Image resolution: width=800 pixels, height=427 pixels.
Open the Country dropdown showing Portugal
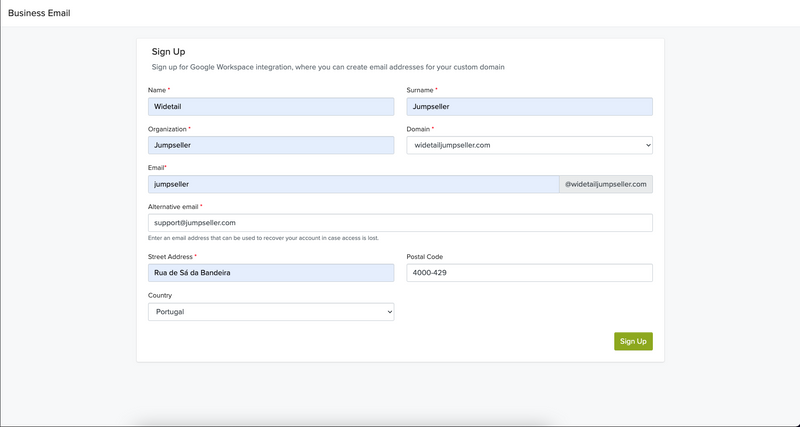point(271,312)
